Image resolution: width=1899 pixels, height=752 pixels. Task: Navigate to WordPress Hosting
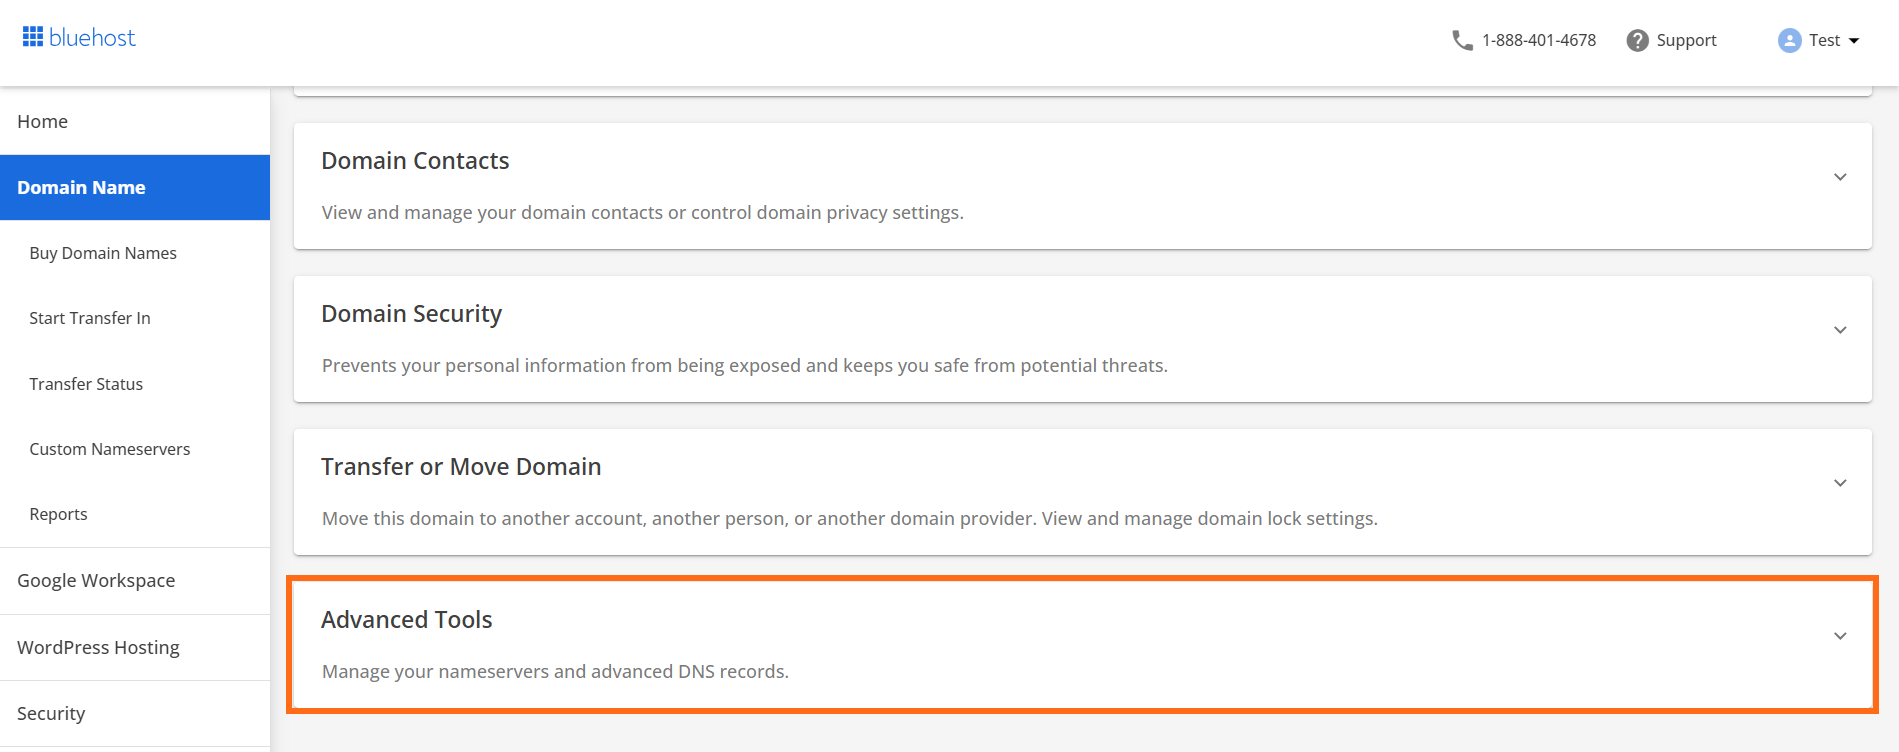pos(98,647)
